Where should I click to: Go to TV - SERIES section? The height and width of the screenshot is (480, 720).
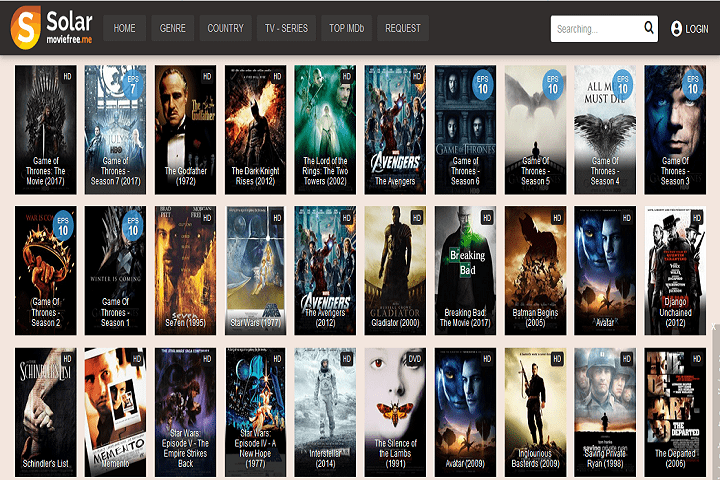click(x=287, y=28)
